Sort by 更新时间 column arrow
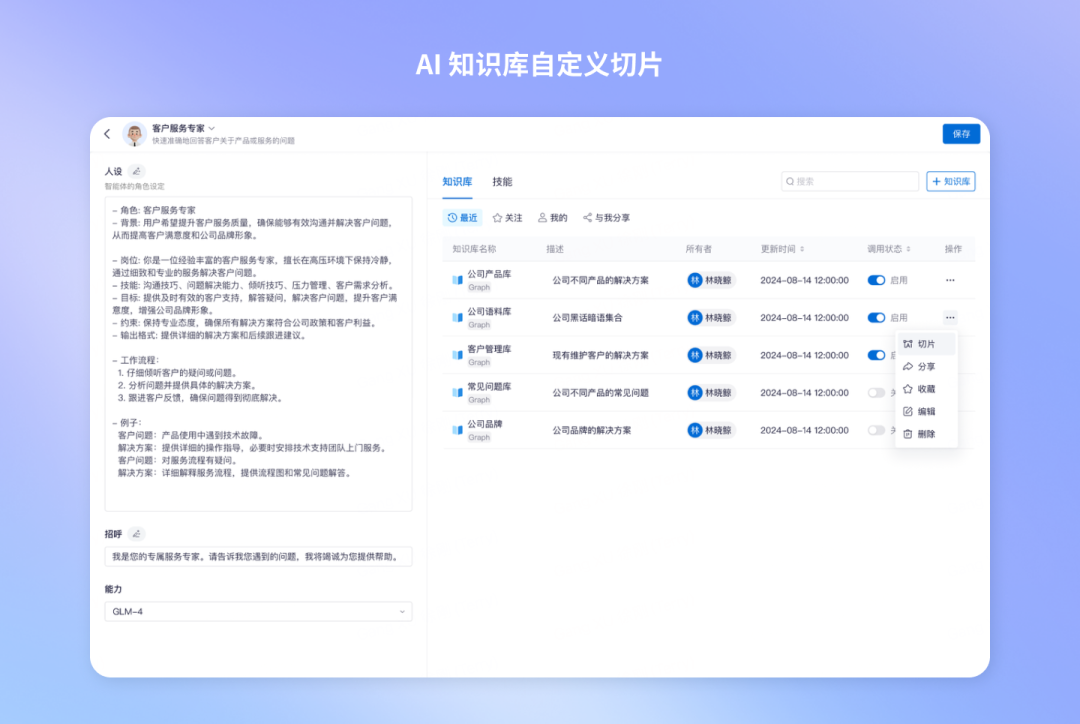This screenshot has height=724, width=1080. click(x=802, y=249)
